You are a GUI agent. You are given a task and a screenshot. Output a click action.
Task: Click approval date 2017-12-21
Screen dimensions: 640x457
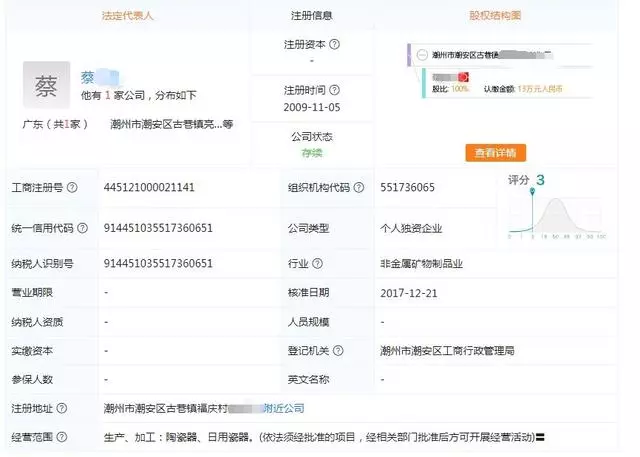[x=409, y=293]
